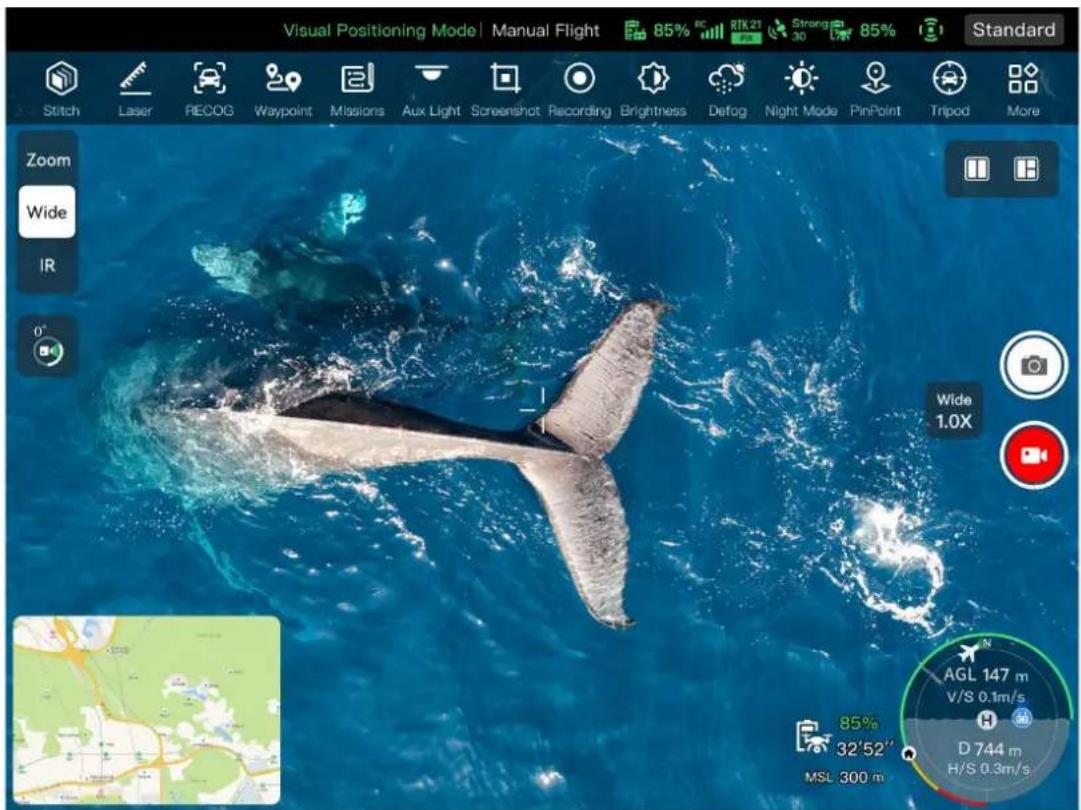Activate the Laser rangefinder tool
The image size is (1081, 810).
click(x=135, y=90)
